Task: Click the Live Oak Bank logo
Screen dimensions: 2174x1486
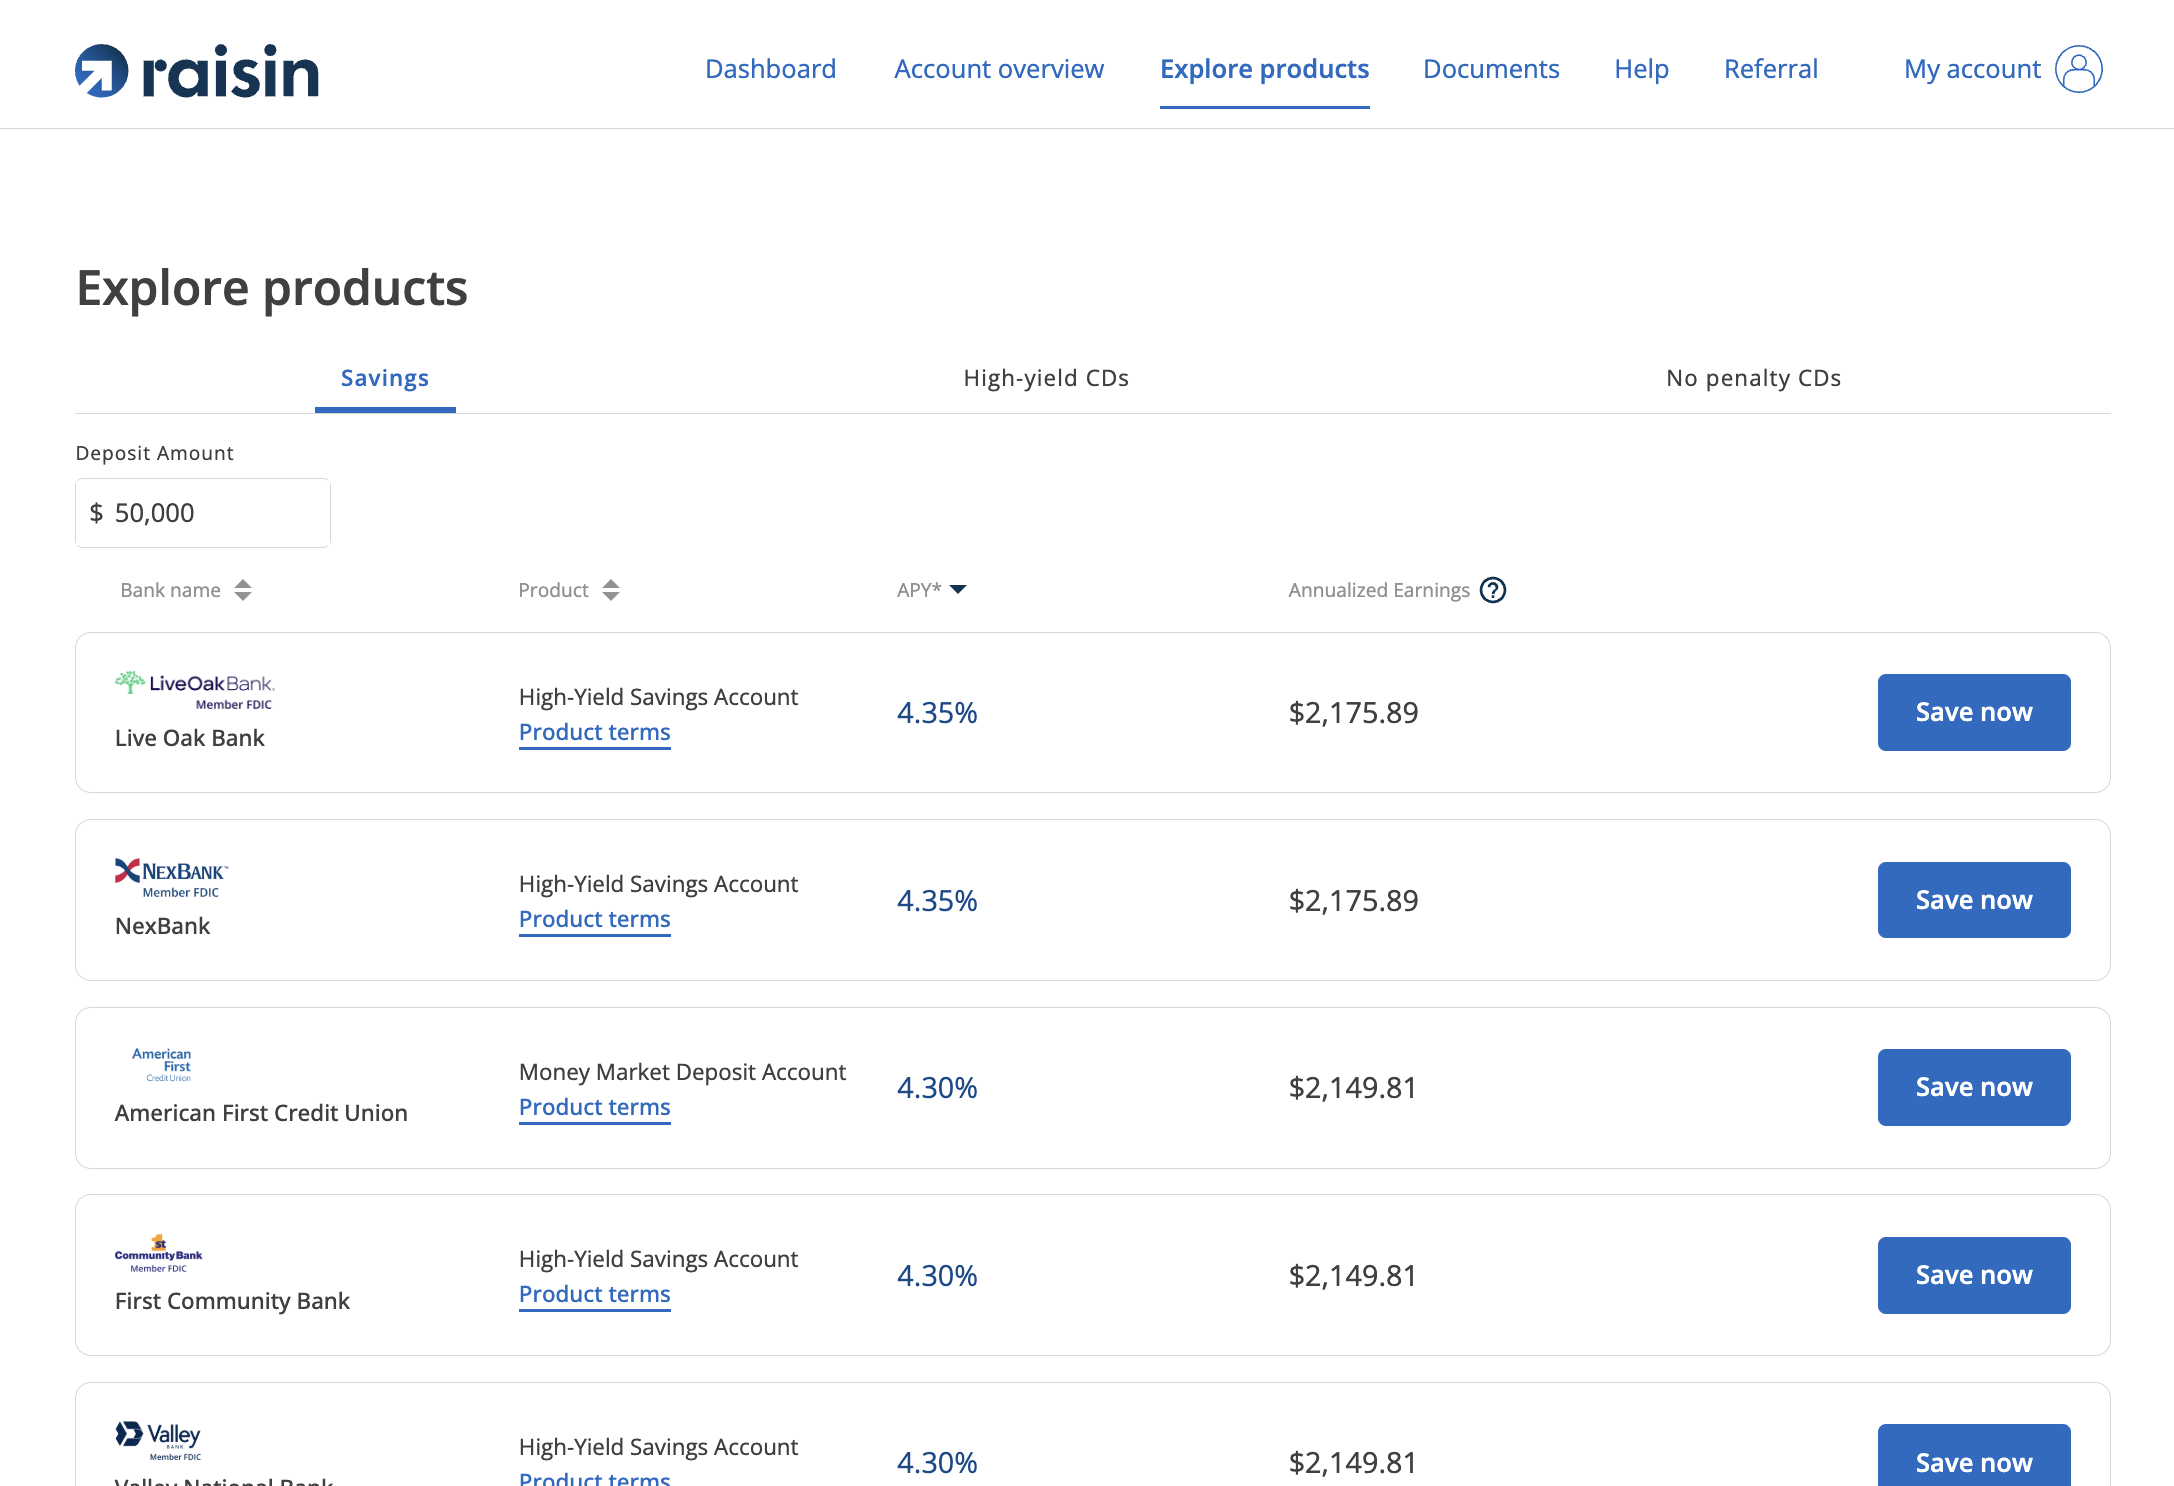Action: click(x=195, y=690)
